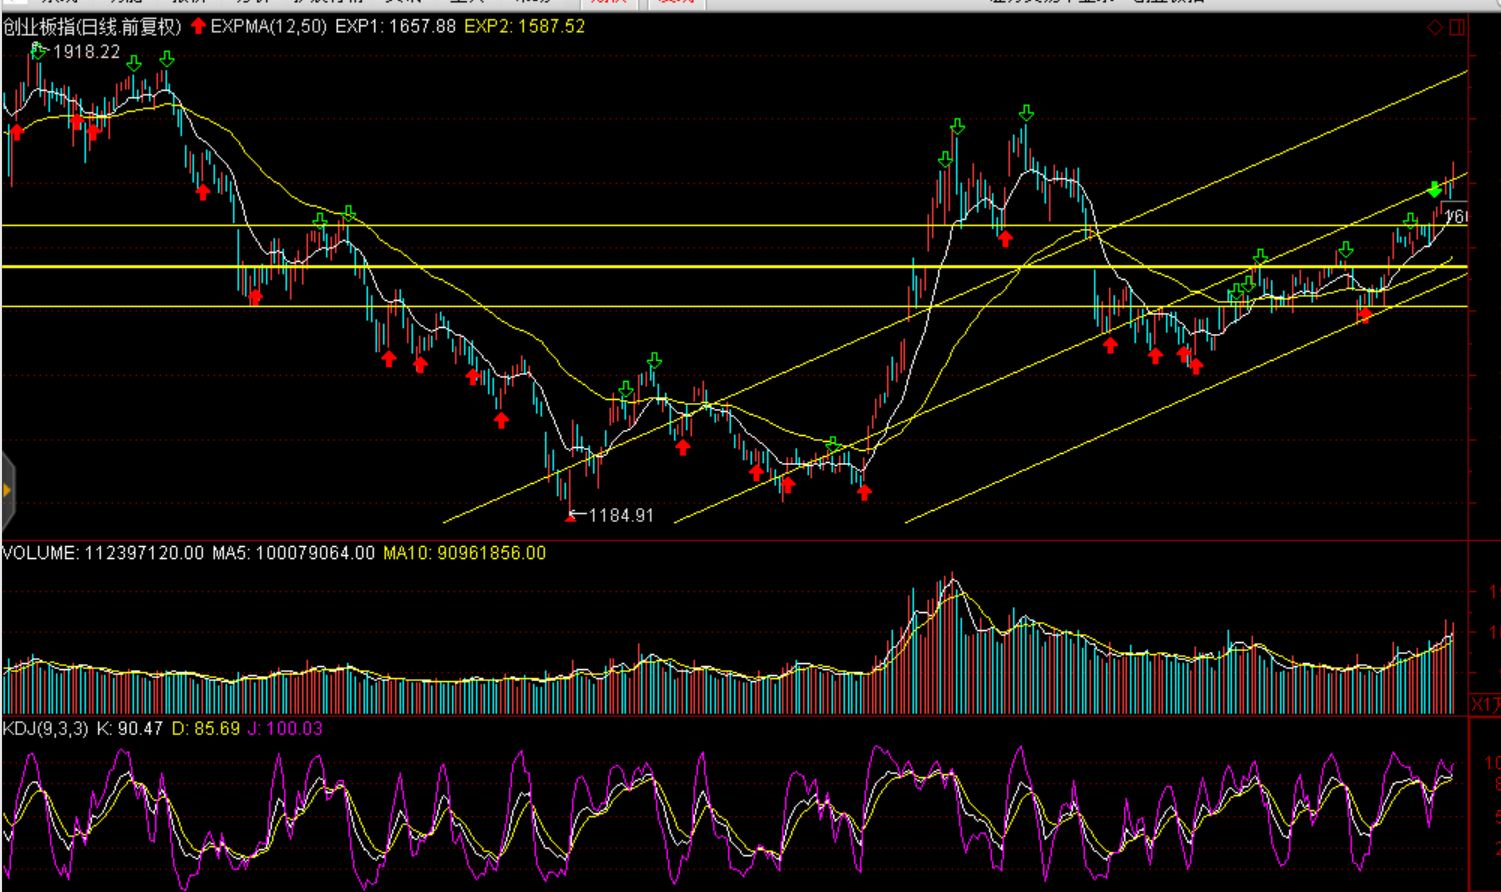Click the red diamond icon at chart top-right
The image size is (1501, 892).
coord(1435,27)
